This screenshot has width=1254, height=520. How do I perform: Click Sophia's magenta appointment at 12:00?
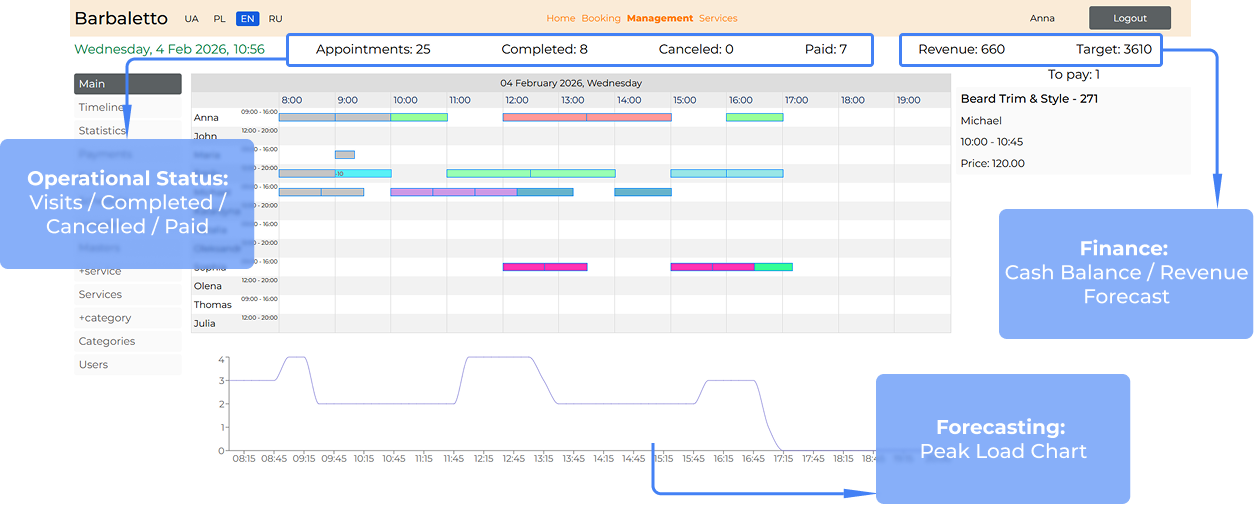coord(523,267)
